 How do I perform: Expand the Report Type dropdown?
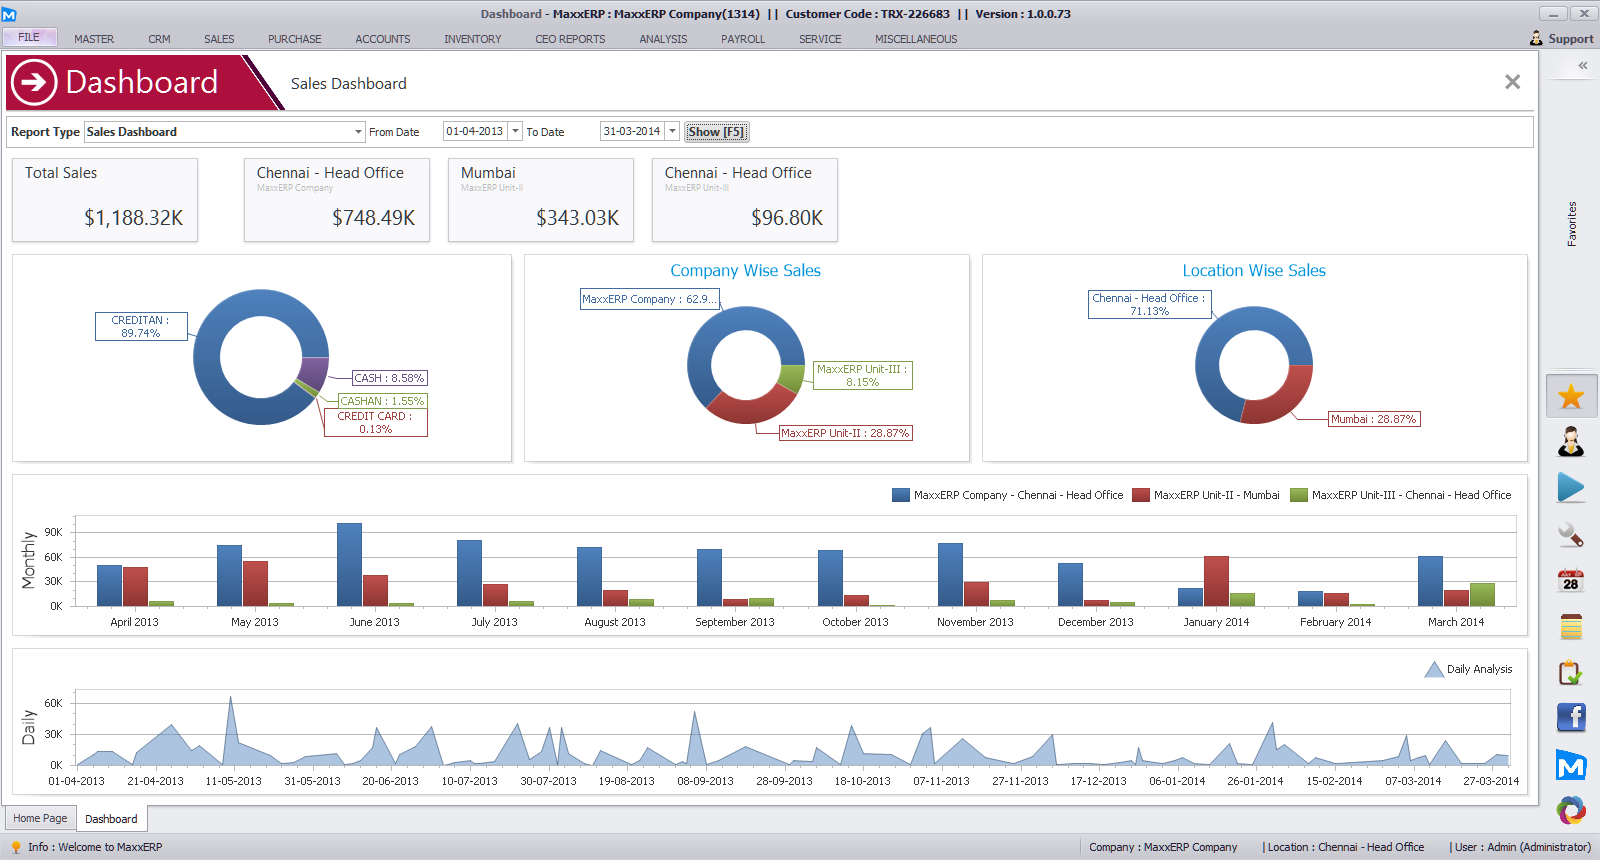tap(358, 132)
